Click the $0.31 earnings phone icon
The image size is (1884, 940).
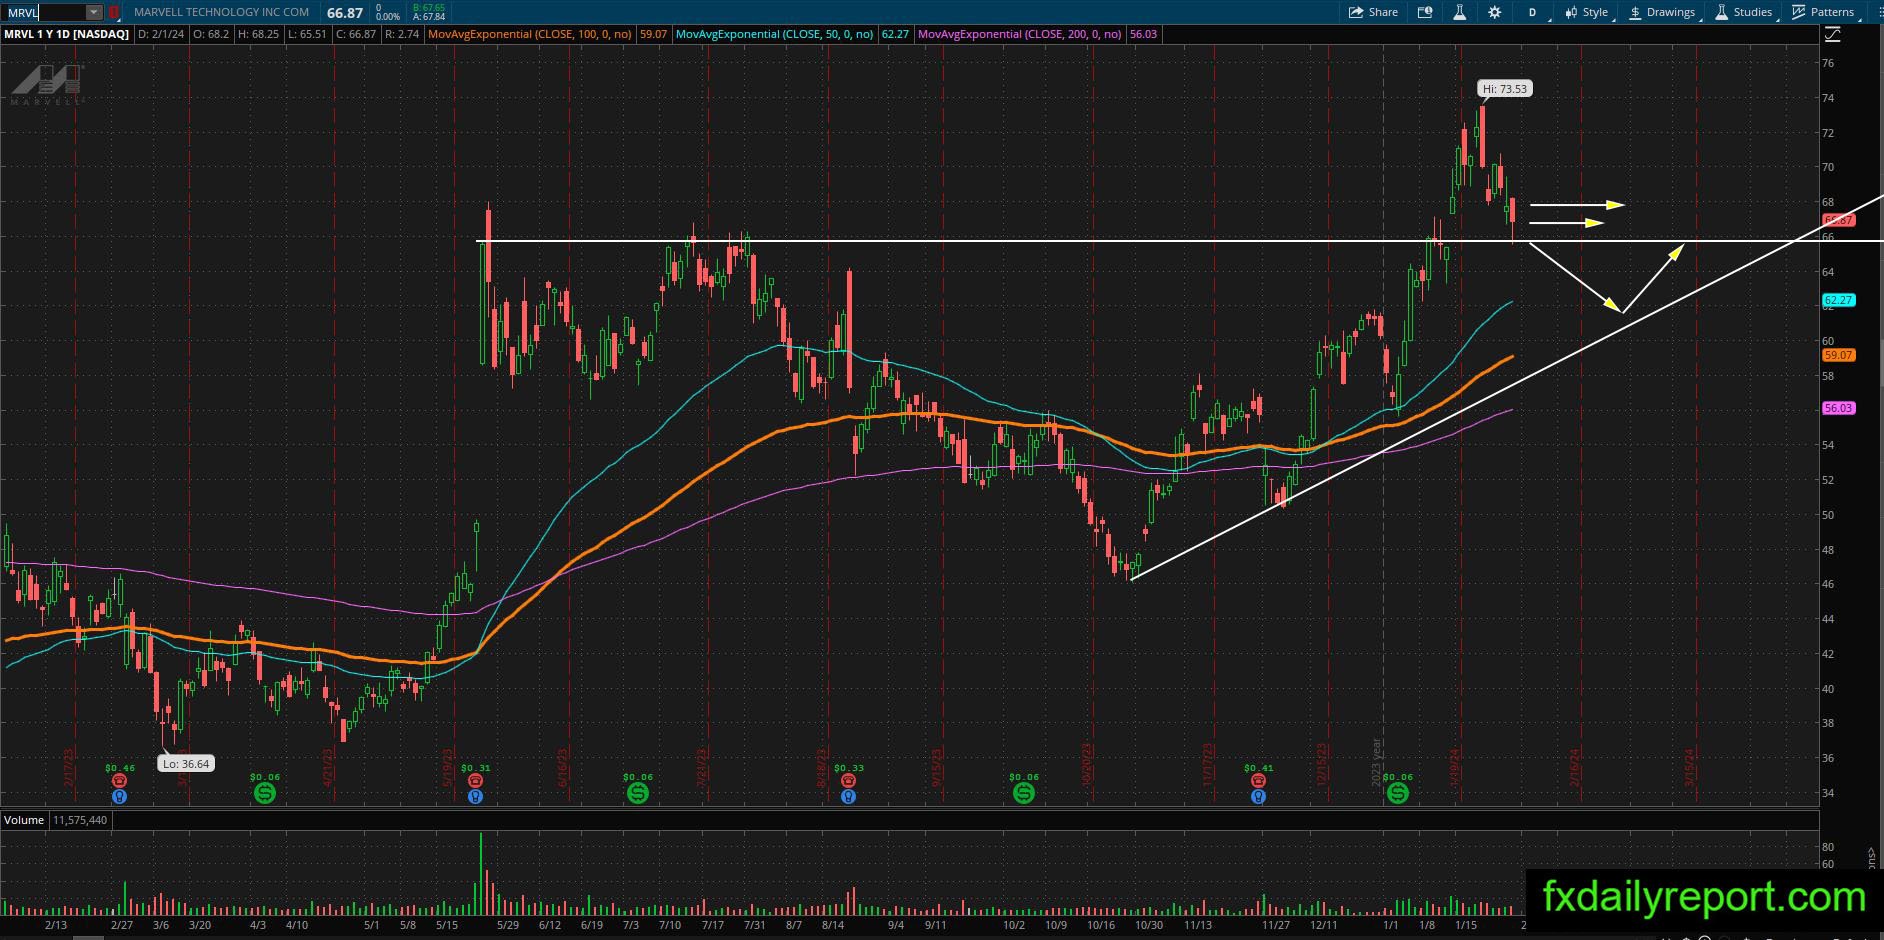click(x=476, y=780)
